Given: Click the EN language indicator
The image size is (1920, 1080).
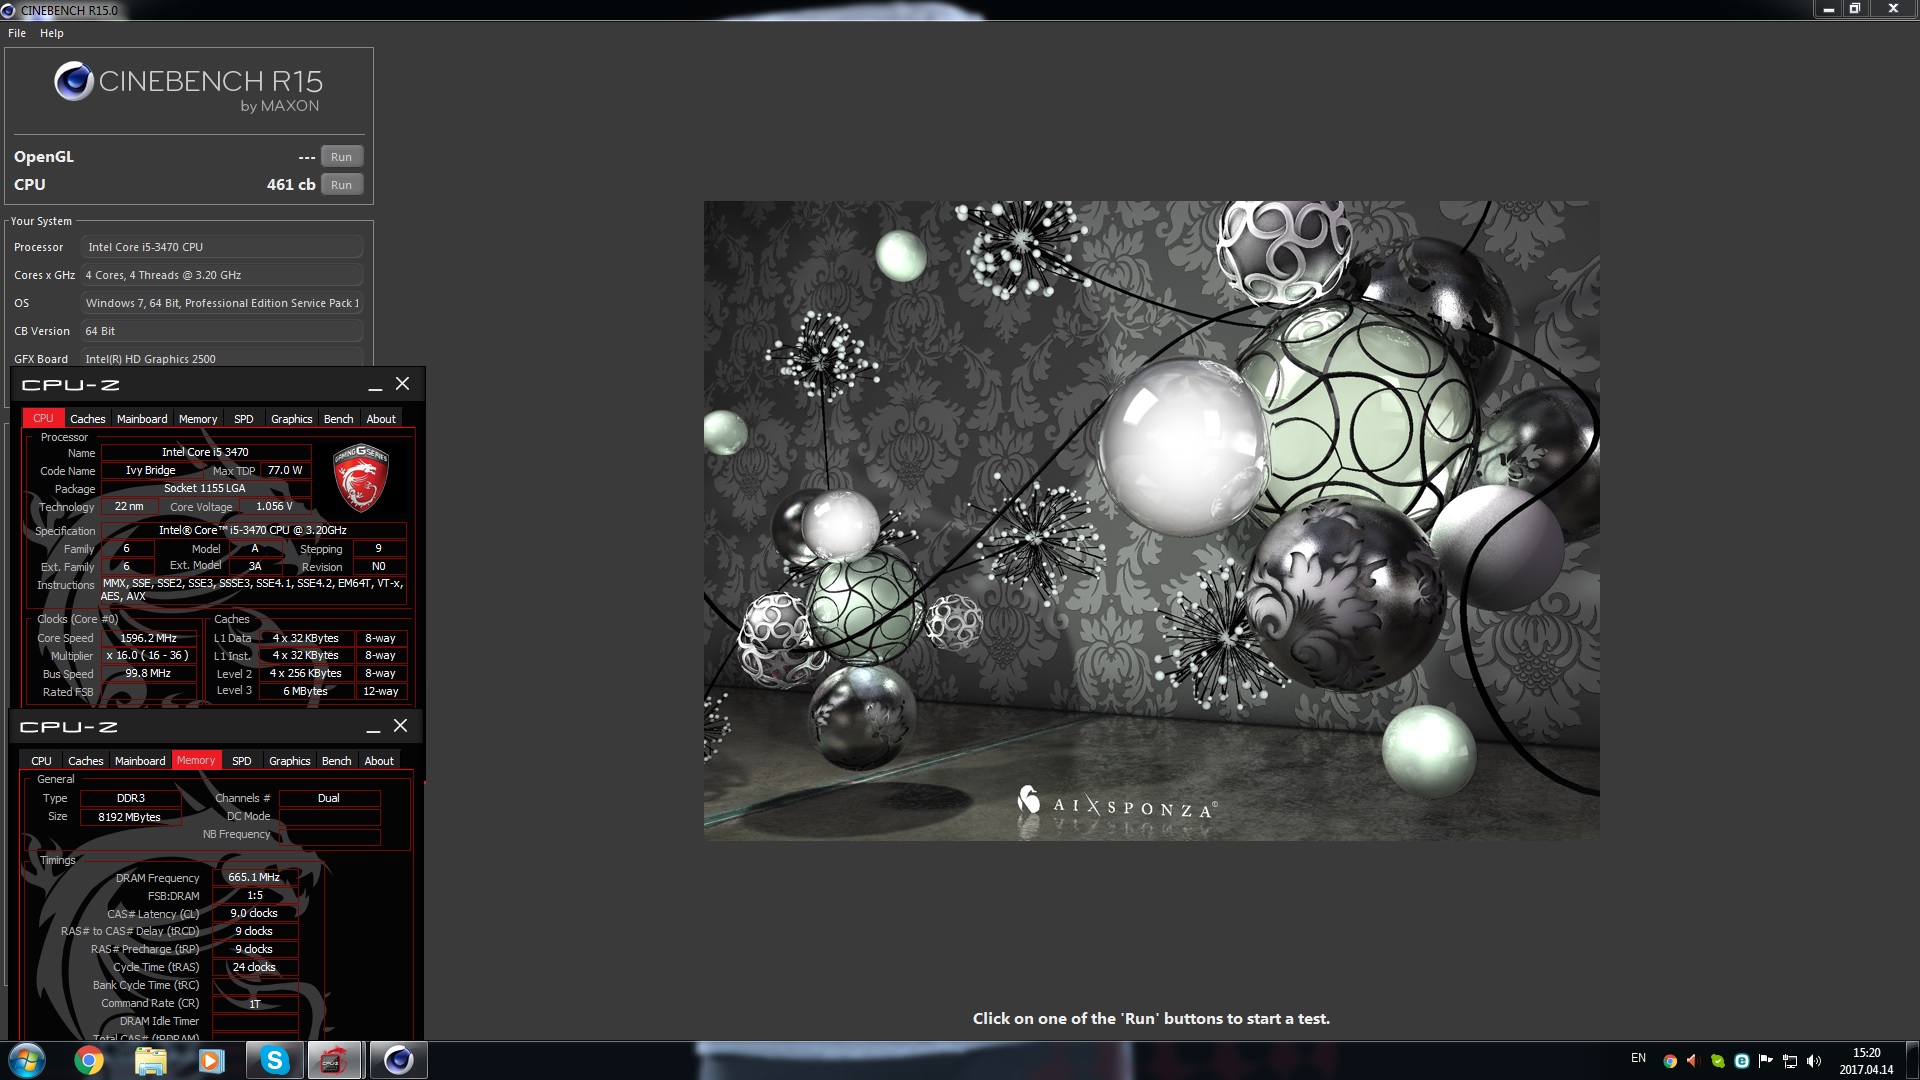Looking at the screenshot, I should point(1638,1058).
